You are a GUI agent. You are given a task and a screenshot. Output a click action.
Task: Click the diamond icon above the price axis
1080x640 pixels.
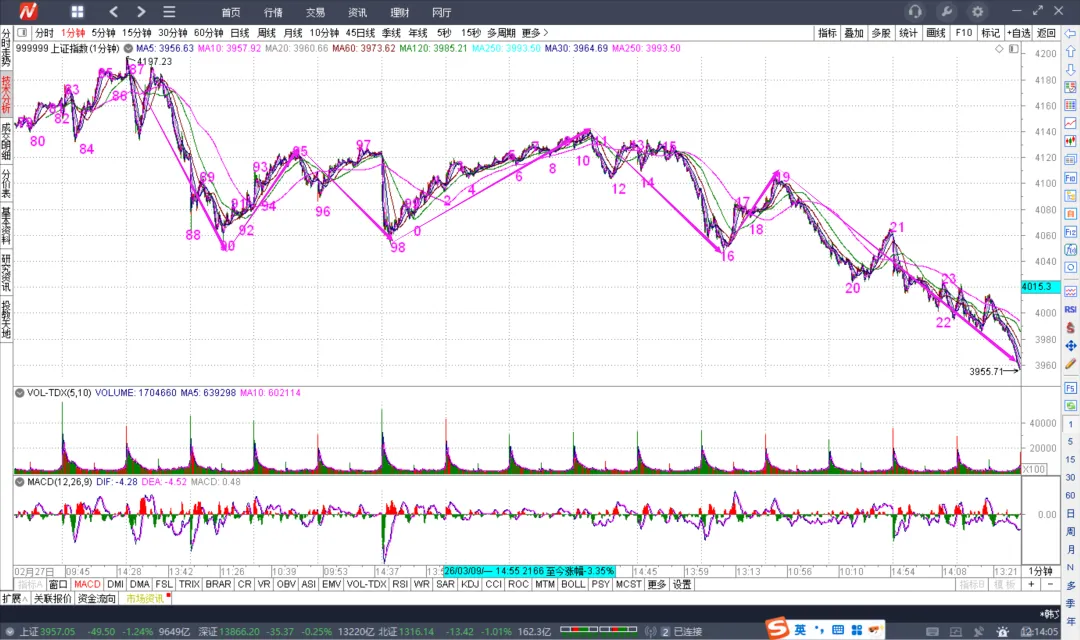[x=999, y=49]
